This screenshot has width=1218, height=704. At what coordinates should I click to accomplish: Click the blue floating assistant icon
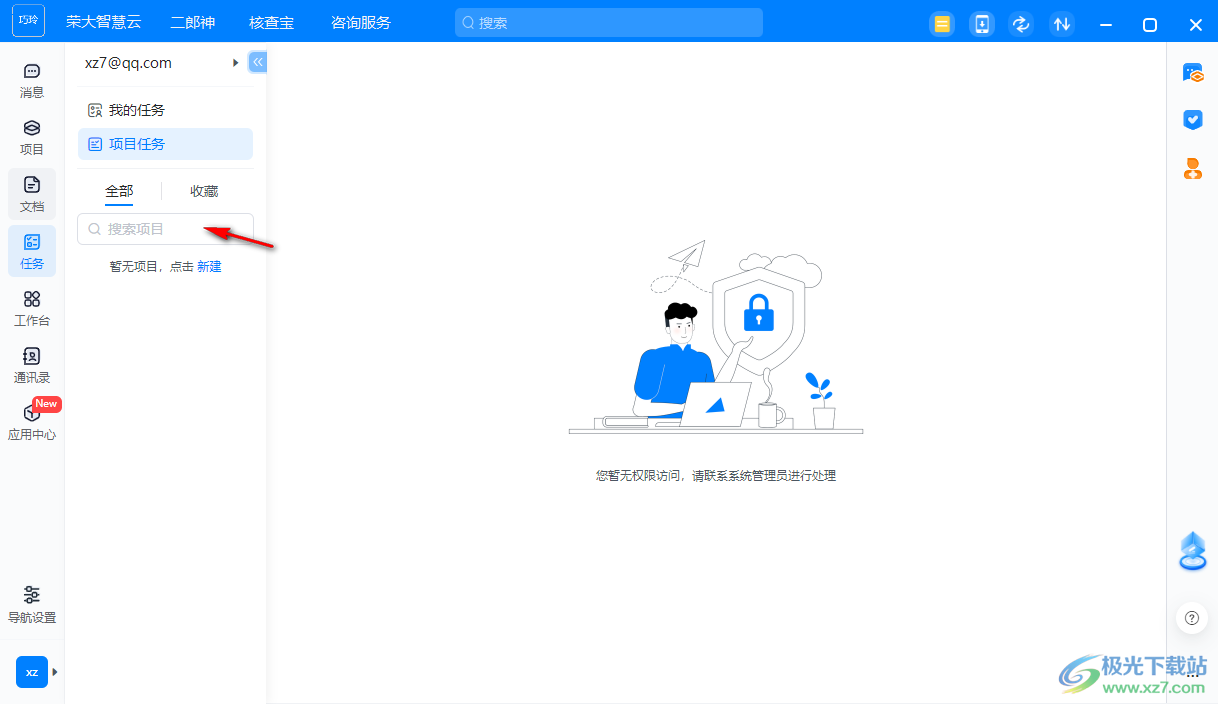1192,552
